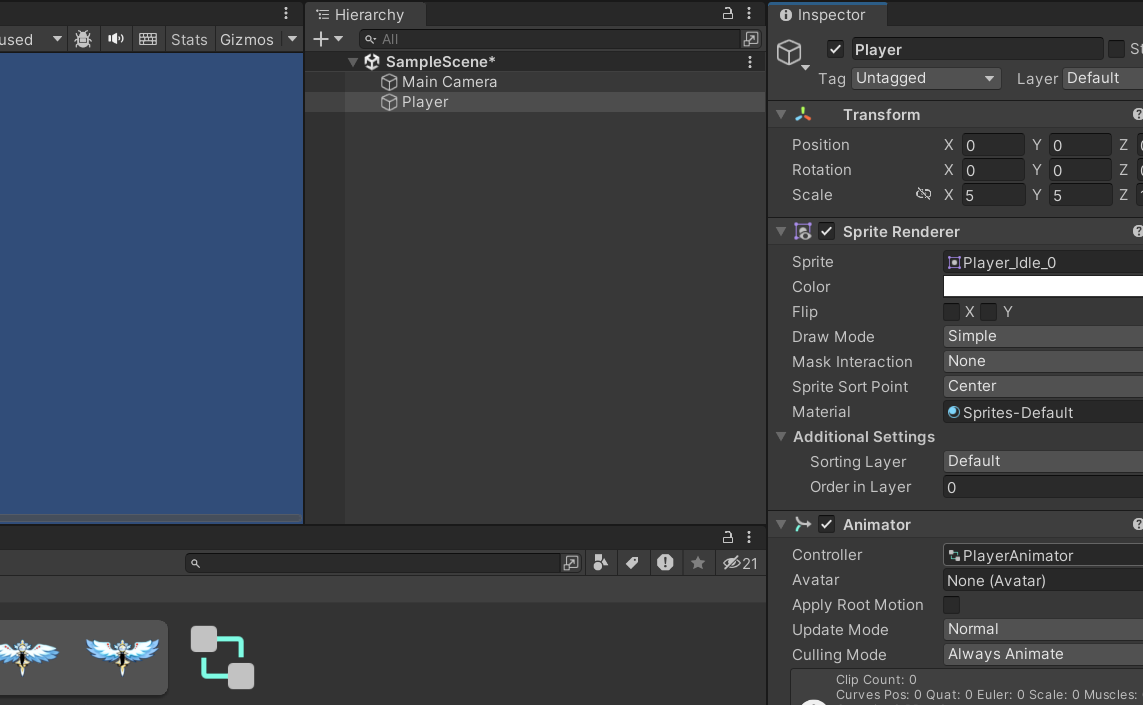
Task: Toggle the keyboard shortcuts icon in Game view
Action: [x=148, y=39]
